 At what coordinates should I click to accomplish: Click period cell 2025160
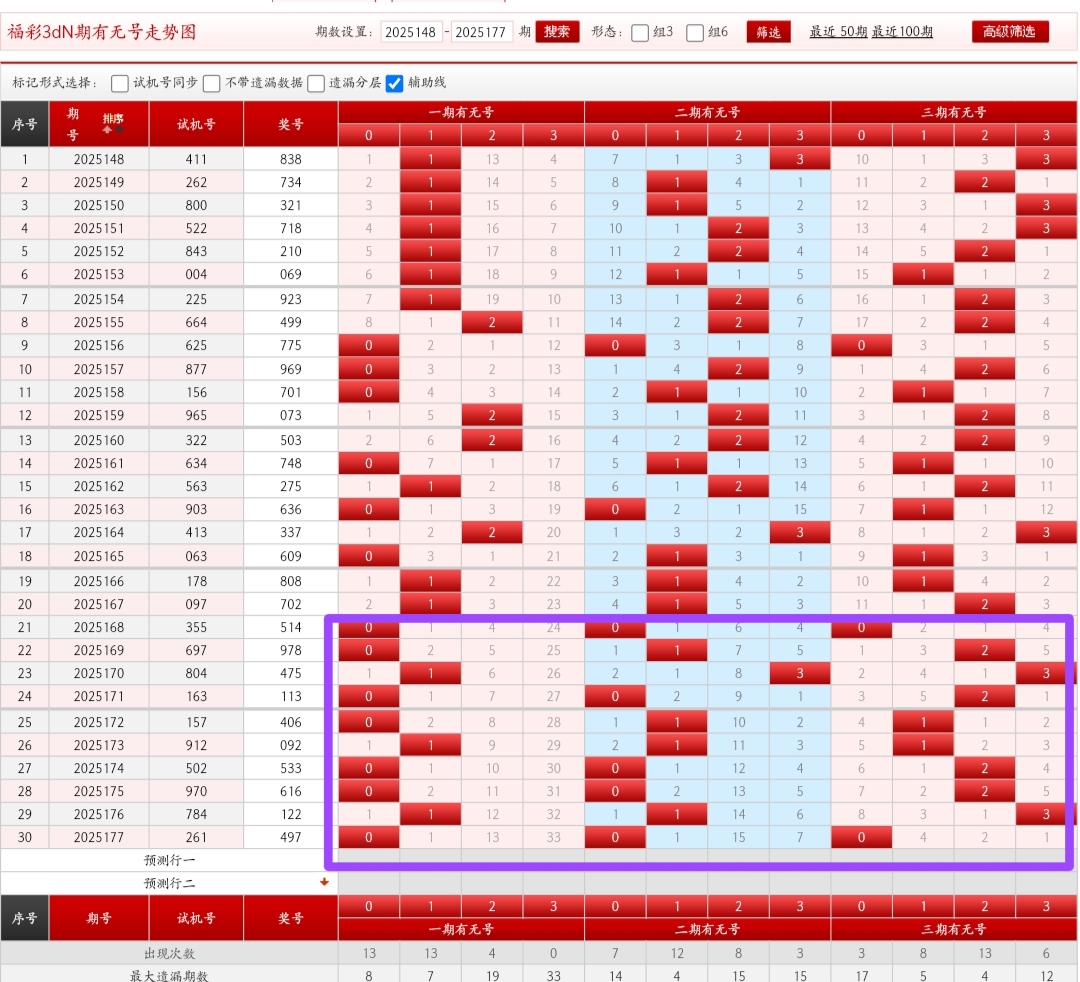pyautogui.click(x=99, y=441)
